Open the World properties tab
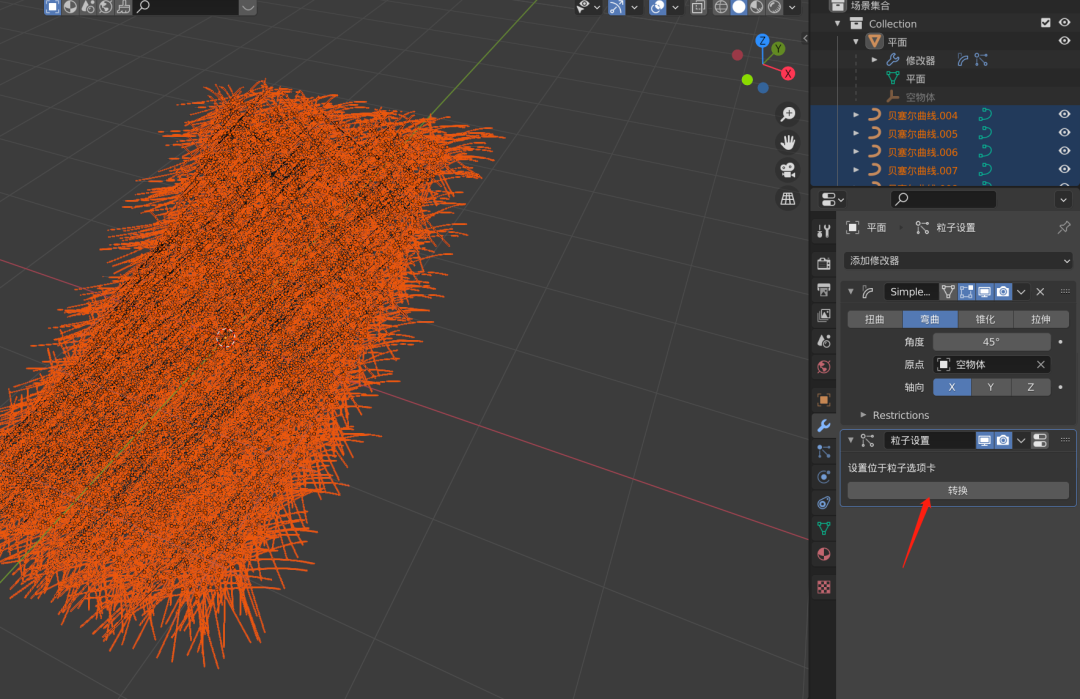The width and height of the screenshot is (1080, 699). pos(824,366)
